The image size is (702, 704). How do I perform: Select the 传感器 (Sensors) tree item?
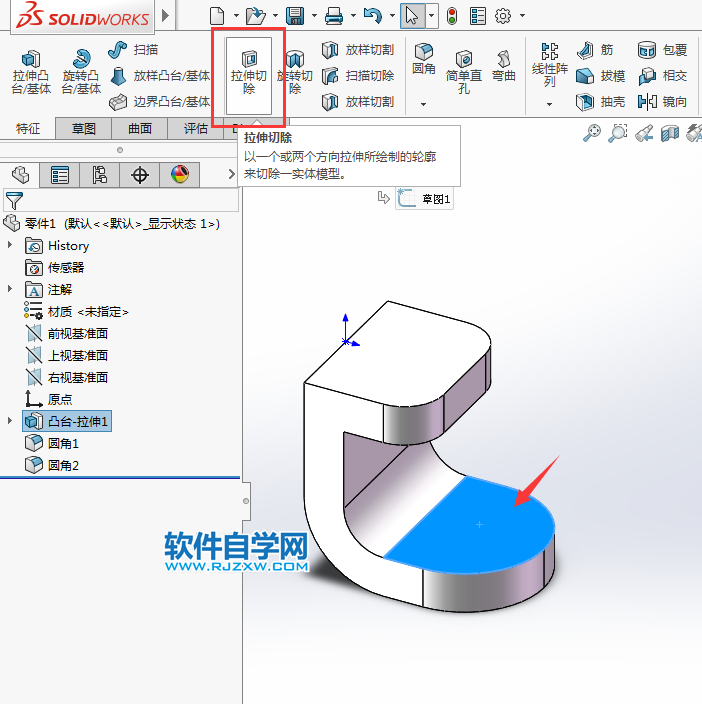pyautogui.click(x=55, y=268)
